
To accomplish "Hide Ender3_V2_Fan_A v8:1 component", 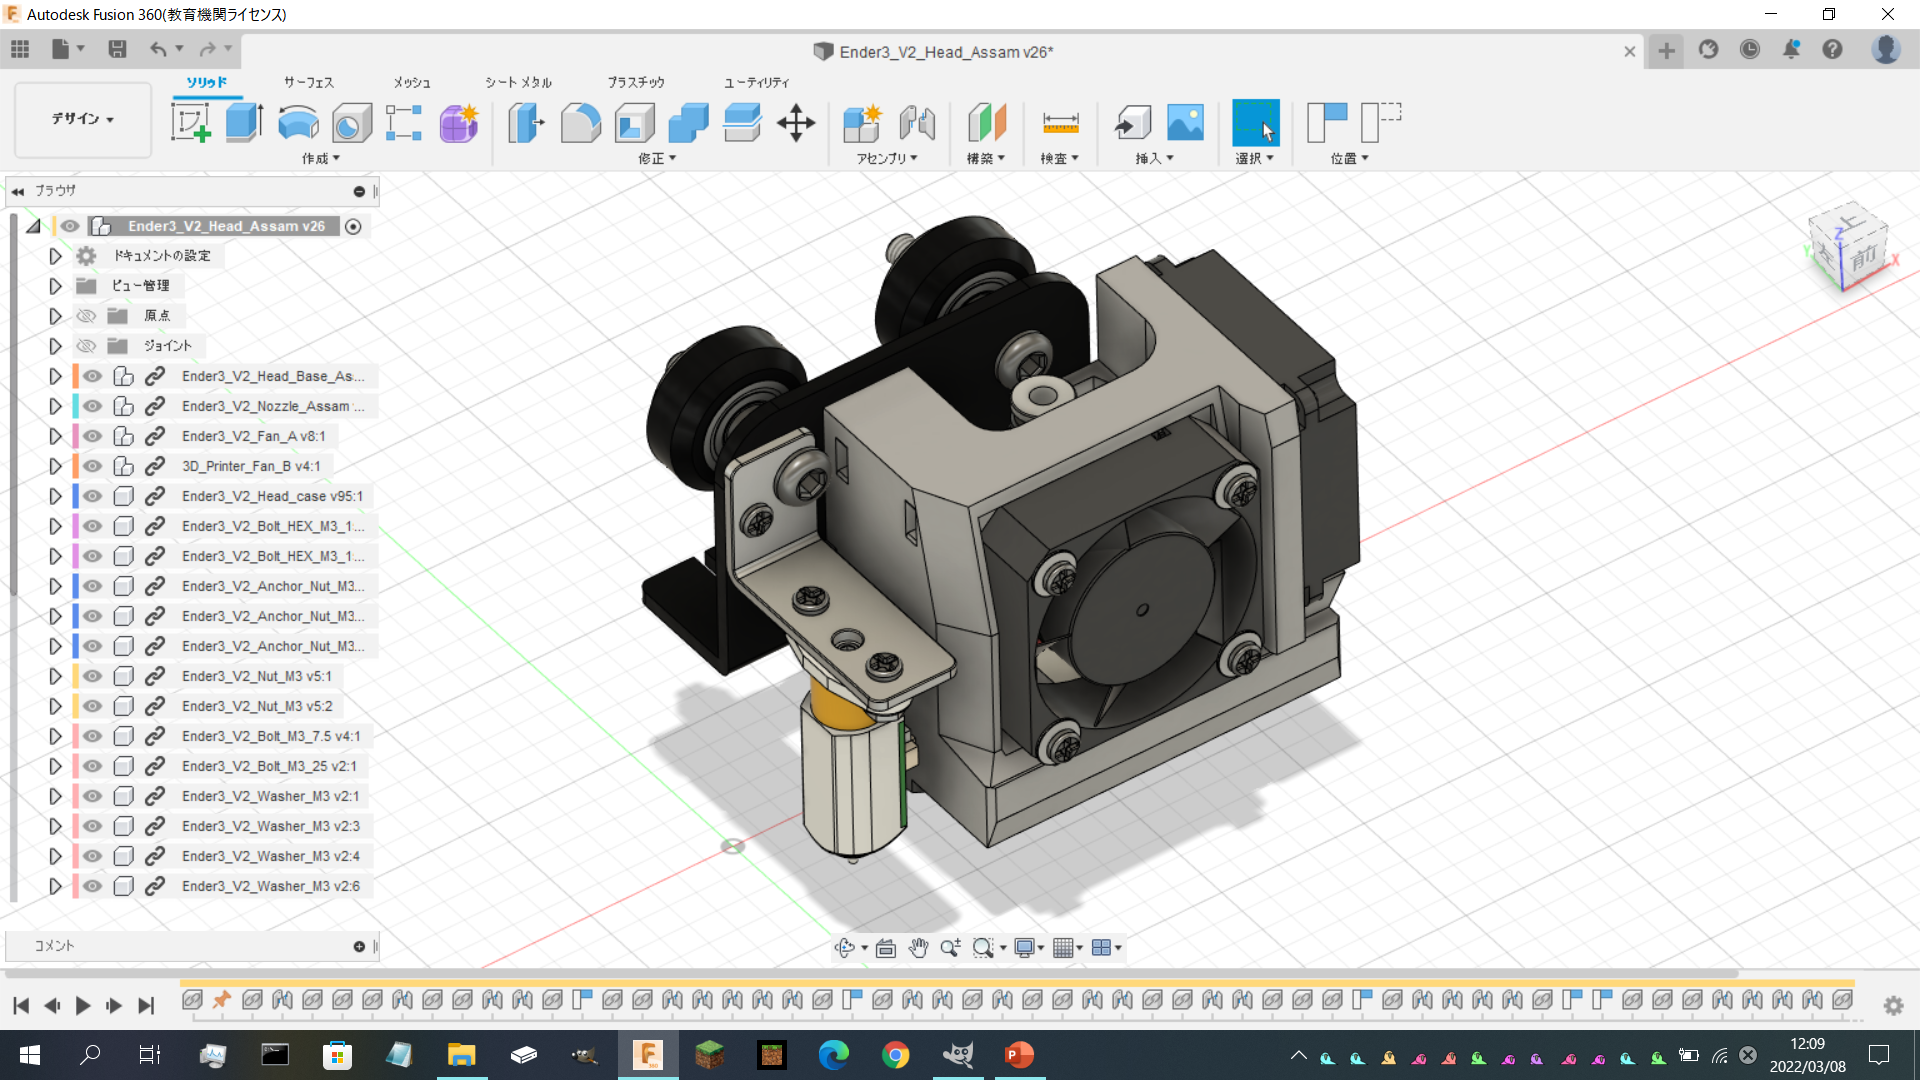I will [93, 436].
